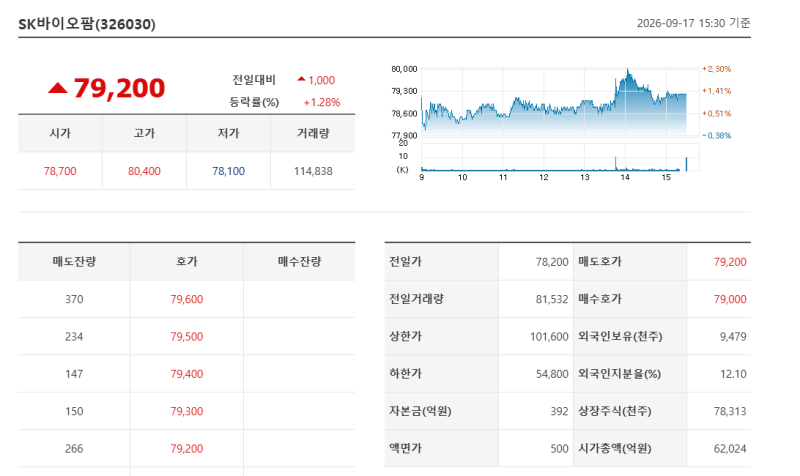Click the ask price 79,600
Image resolution: width=800 pixels, height=476 pixels.
pyautogui.click(x=187, y=299)
